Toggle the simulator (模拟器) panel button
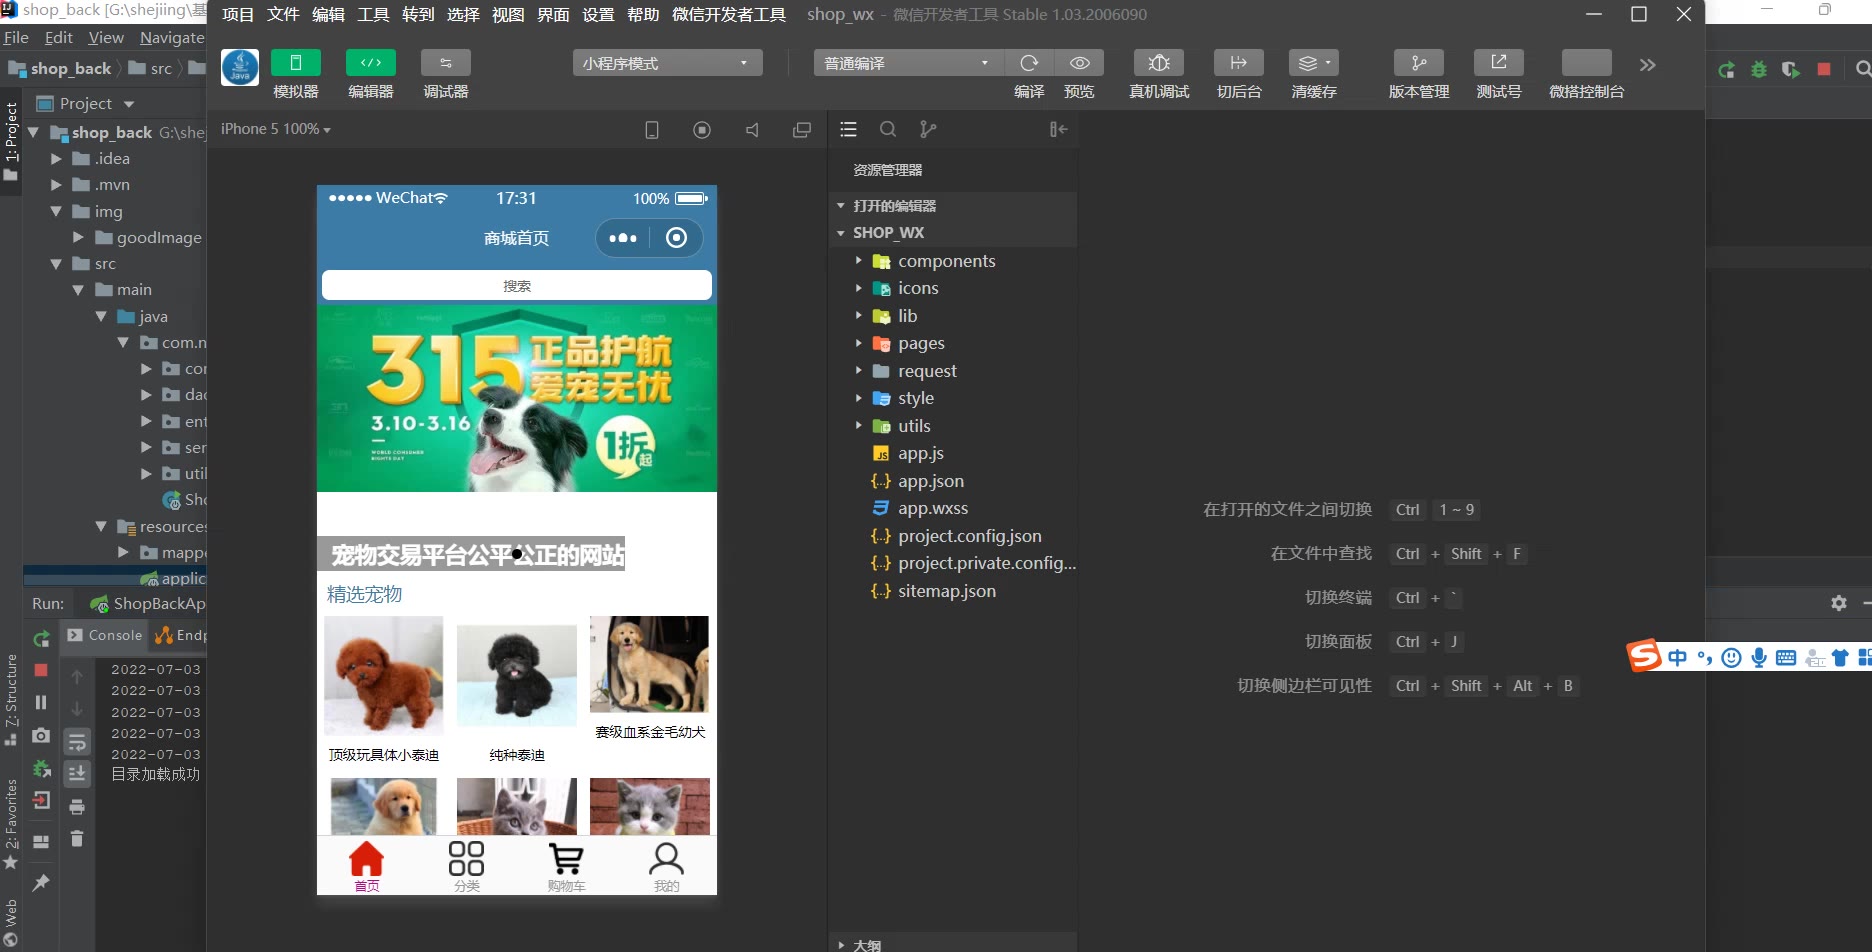The width and height of the screenshot is (1872, 952). click(x=295, y=63)
